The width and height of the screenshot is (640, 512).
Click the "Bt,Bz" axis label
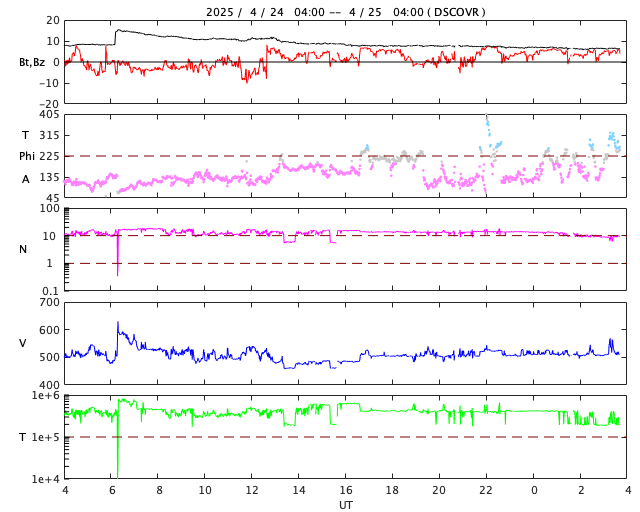click(x=32, y=62)
